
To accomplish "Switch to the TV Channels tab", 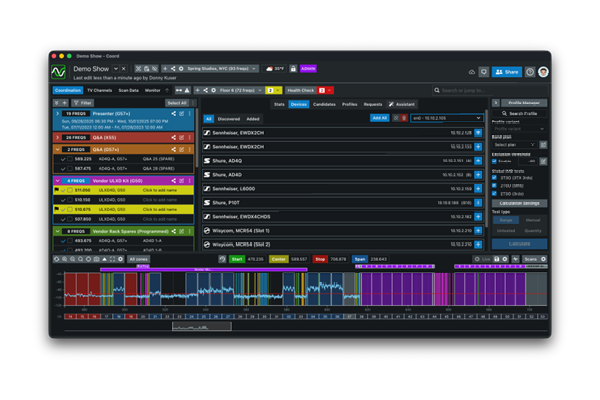I will click(x=101, y=90).
